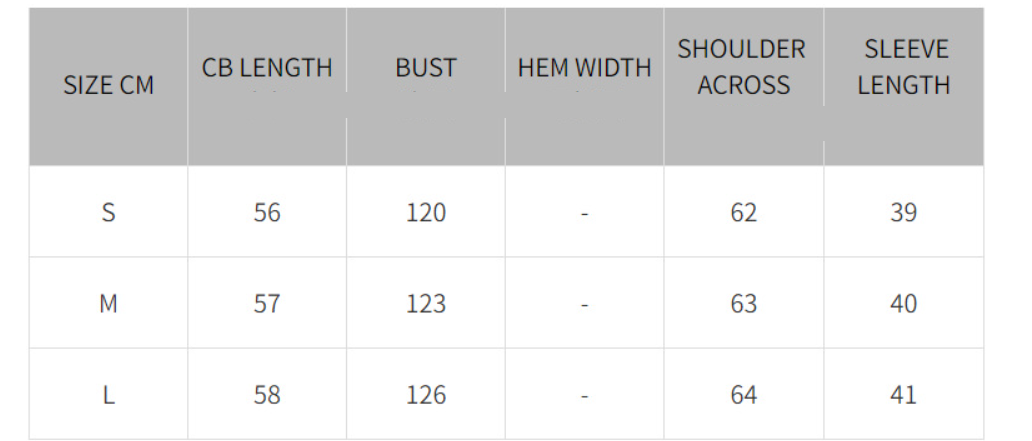
Task: Click sleeve length value 40
Action: (x=904, y=303)
